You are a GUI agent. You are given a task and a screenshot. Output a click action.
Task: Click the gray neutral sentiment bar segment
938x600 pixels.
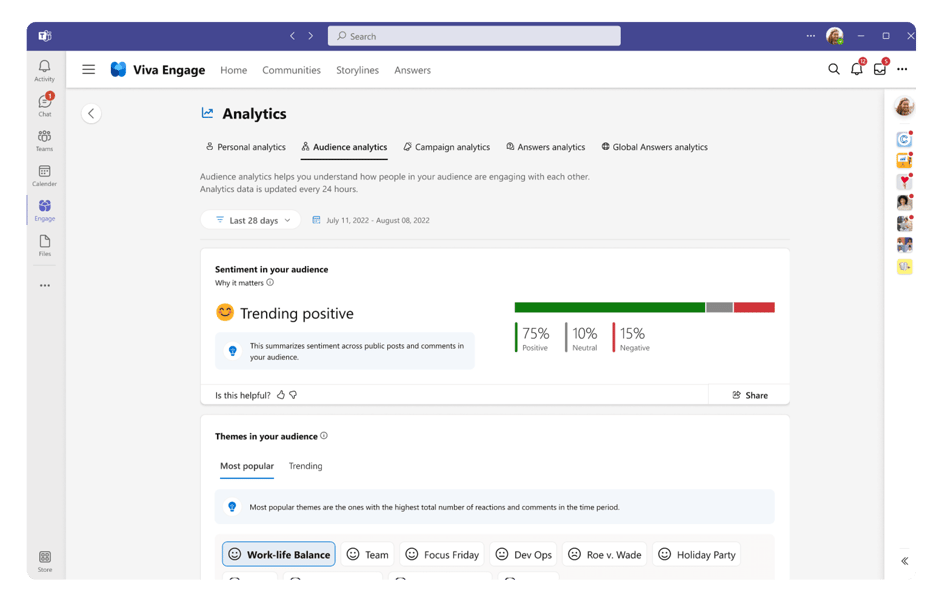tap(719, 307)
